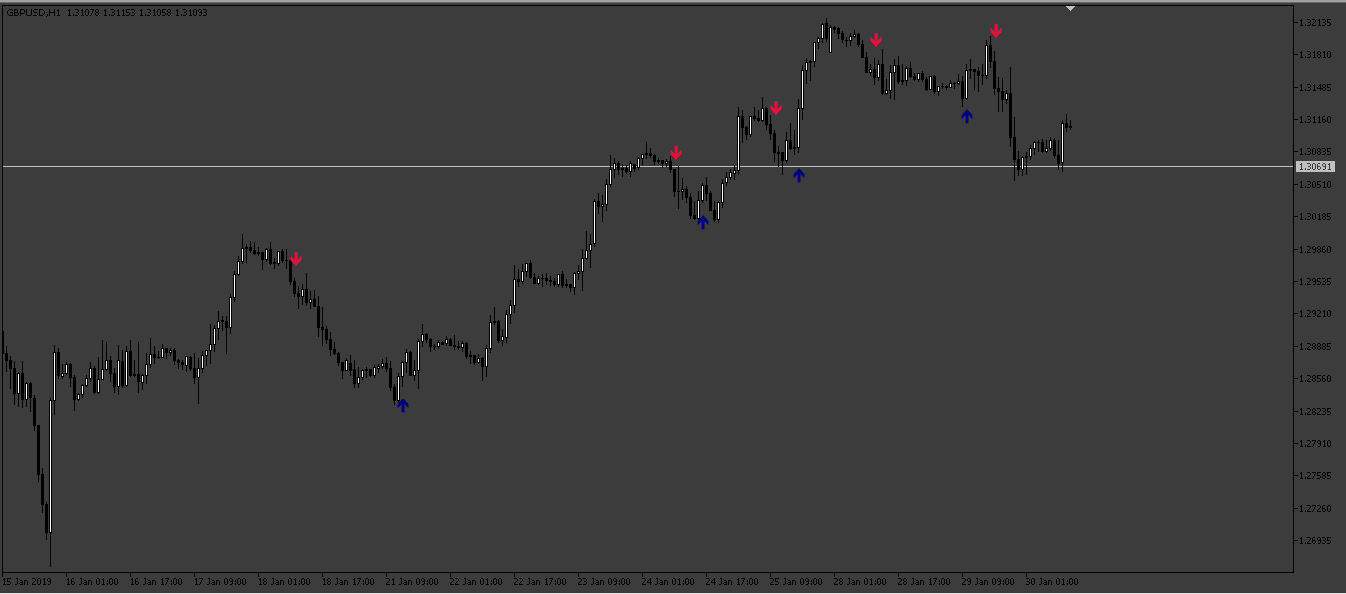Click the 28 Jan 17:00 time label
This screenshot has height=594, width=1346.
[924, 581]
